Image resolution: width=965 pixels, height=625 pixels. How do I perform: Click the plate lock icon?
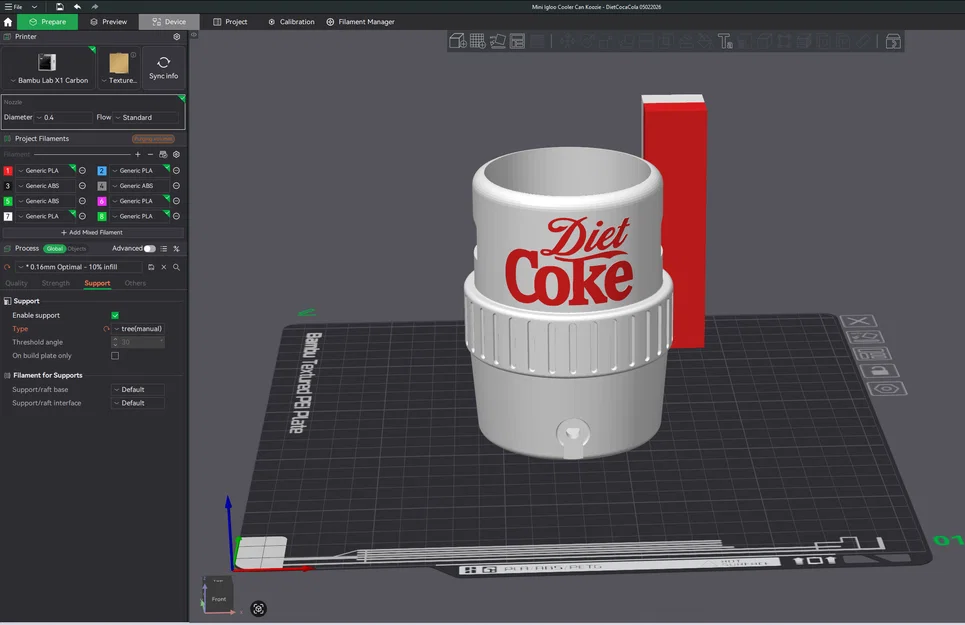click(879, 371)
